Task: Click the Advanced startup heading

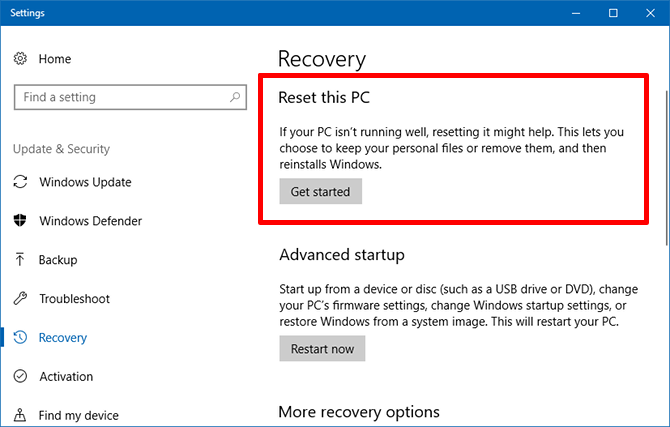Action: point(342,255)
